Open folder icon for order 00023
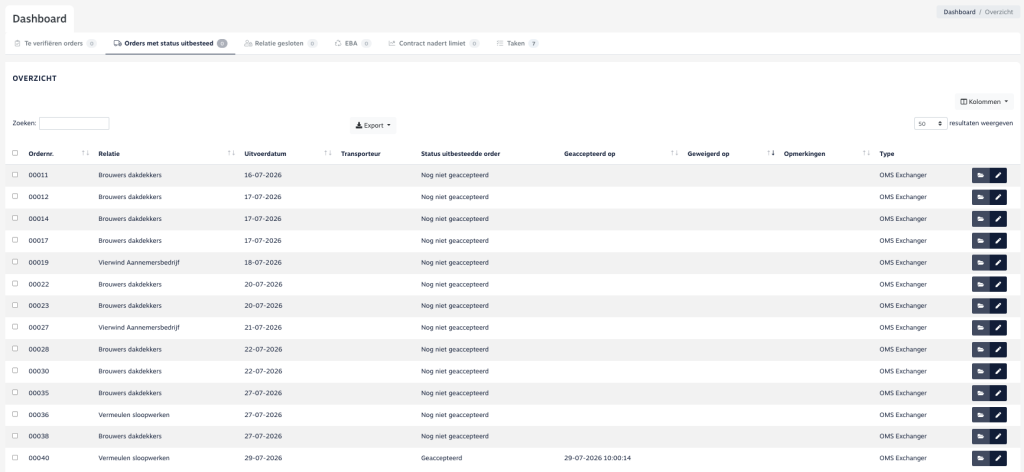 [980, 306]
